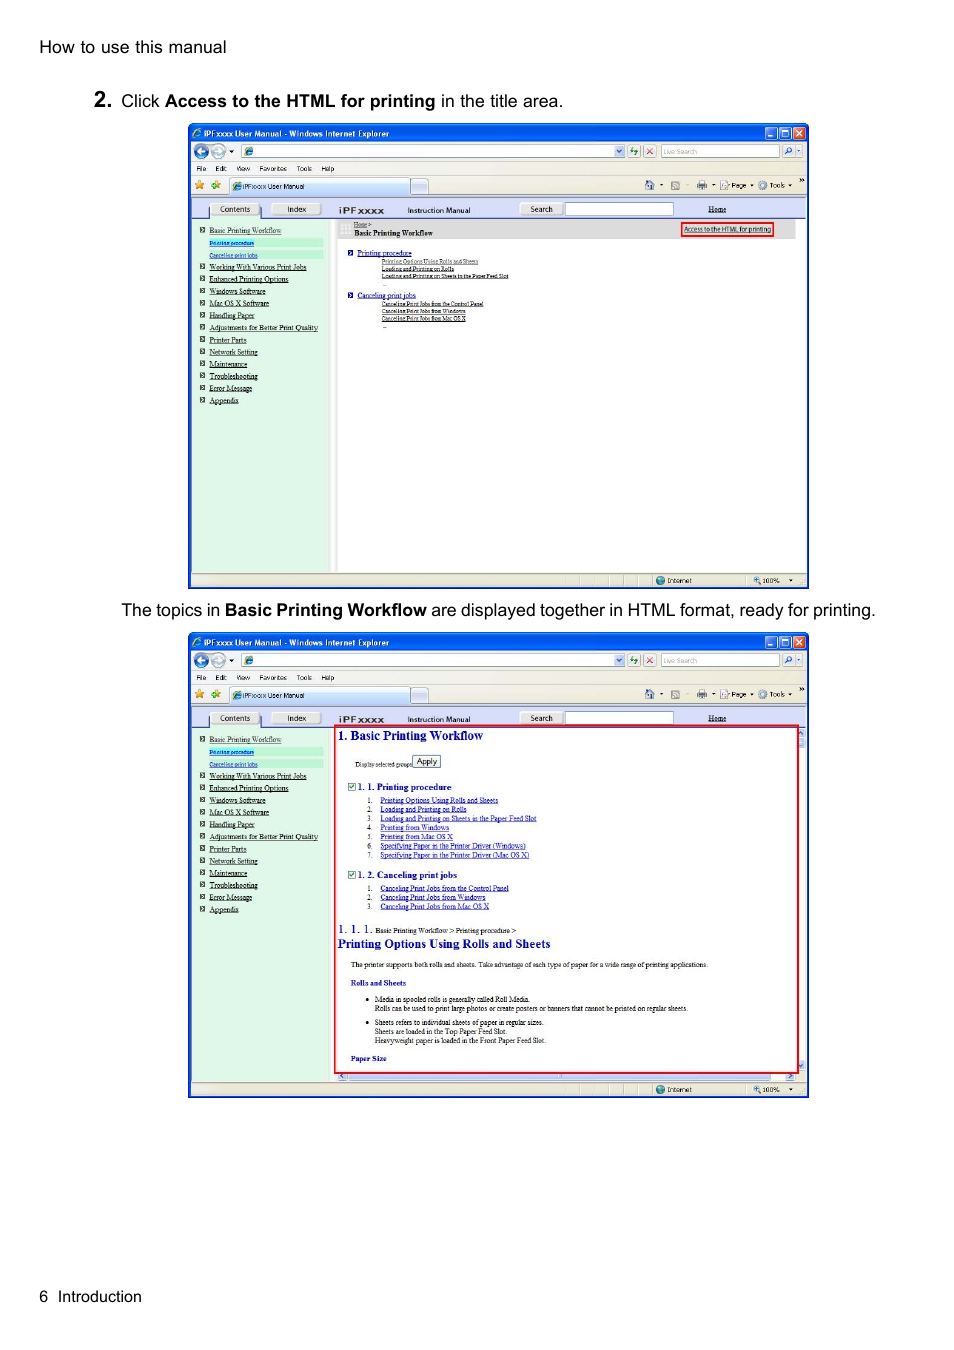Click manual search field in upper window
Viewport: 954px width, 1350px height.
(x=620, y=209)
